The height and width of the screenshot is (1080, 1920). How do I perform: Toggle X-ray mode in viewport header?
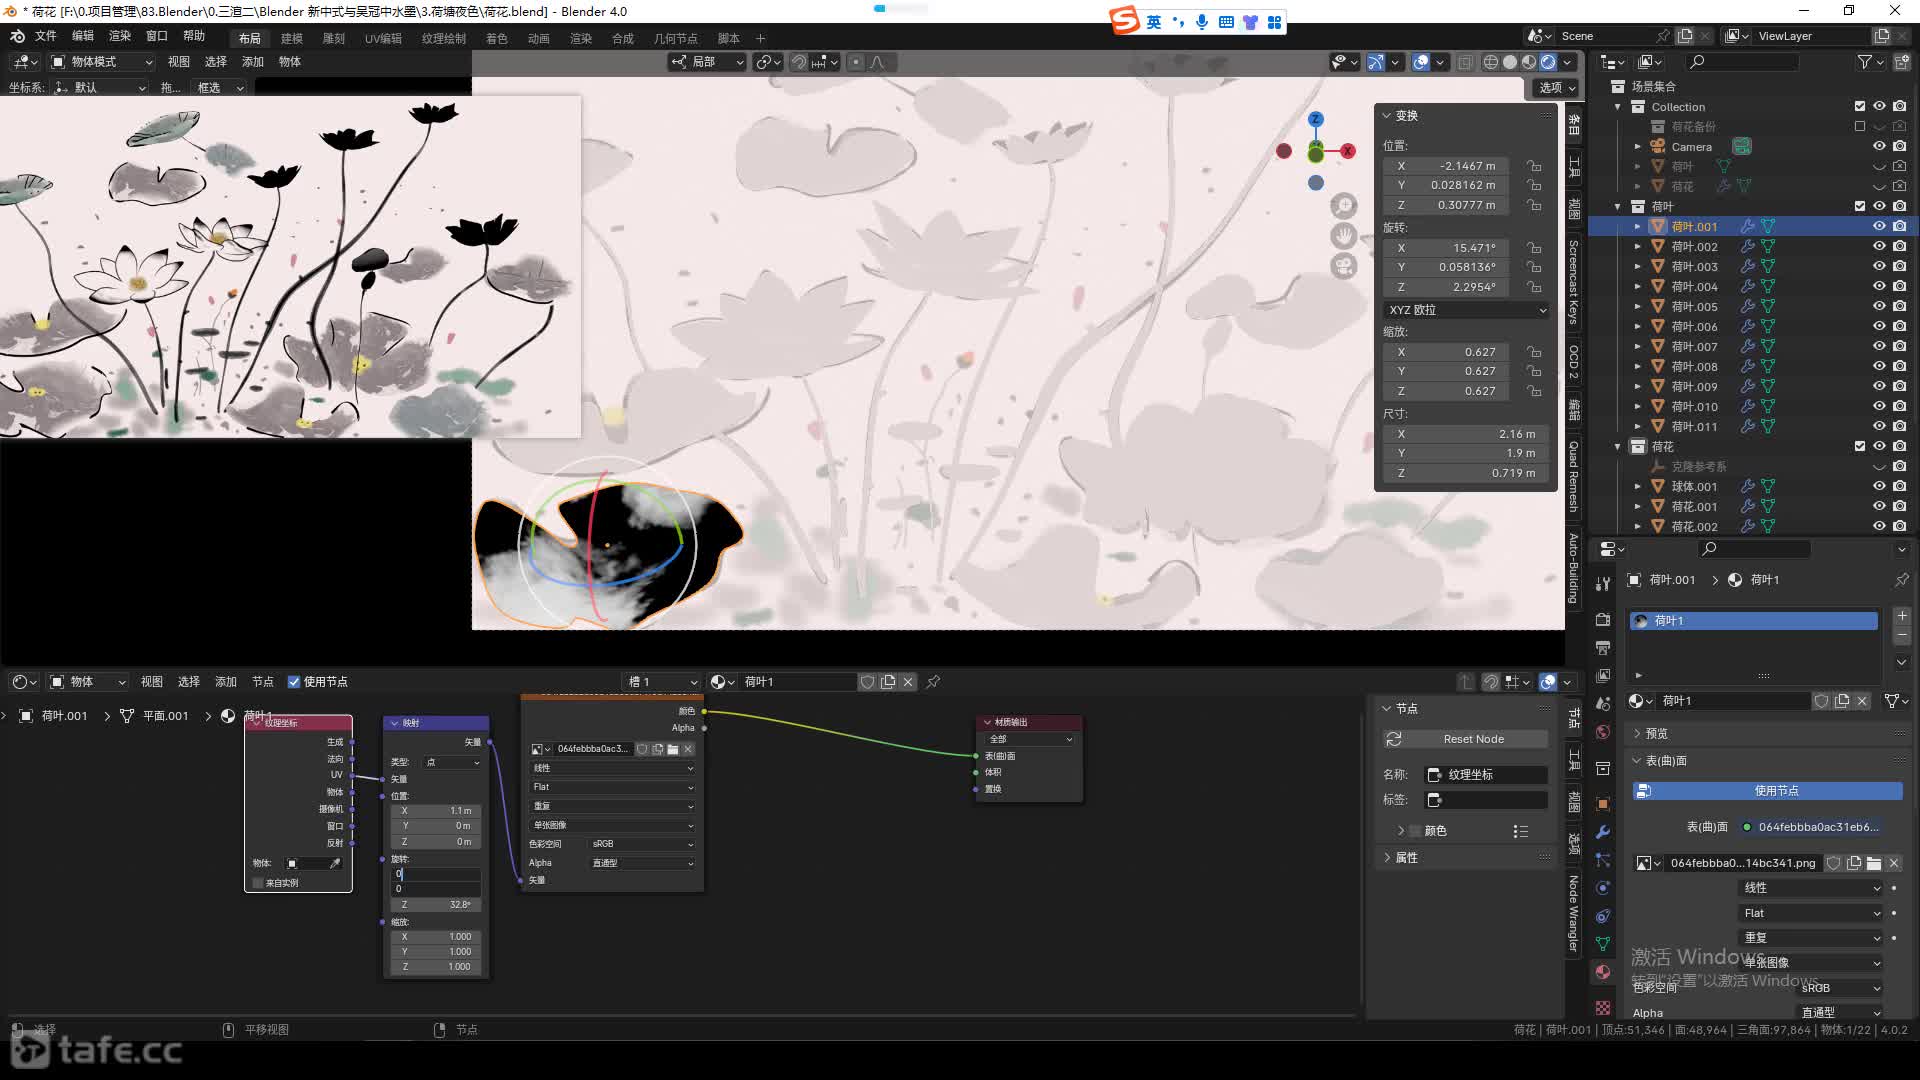click(1465, 62)
